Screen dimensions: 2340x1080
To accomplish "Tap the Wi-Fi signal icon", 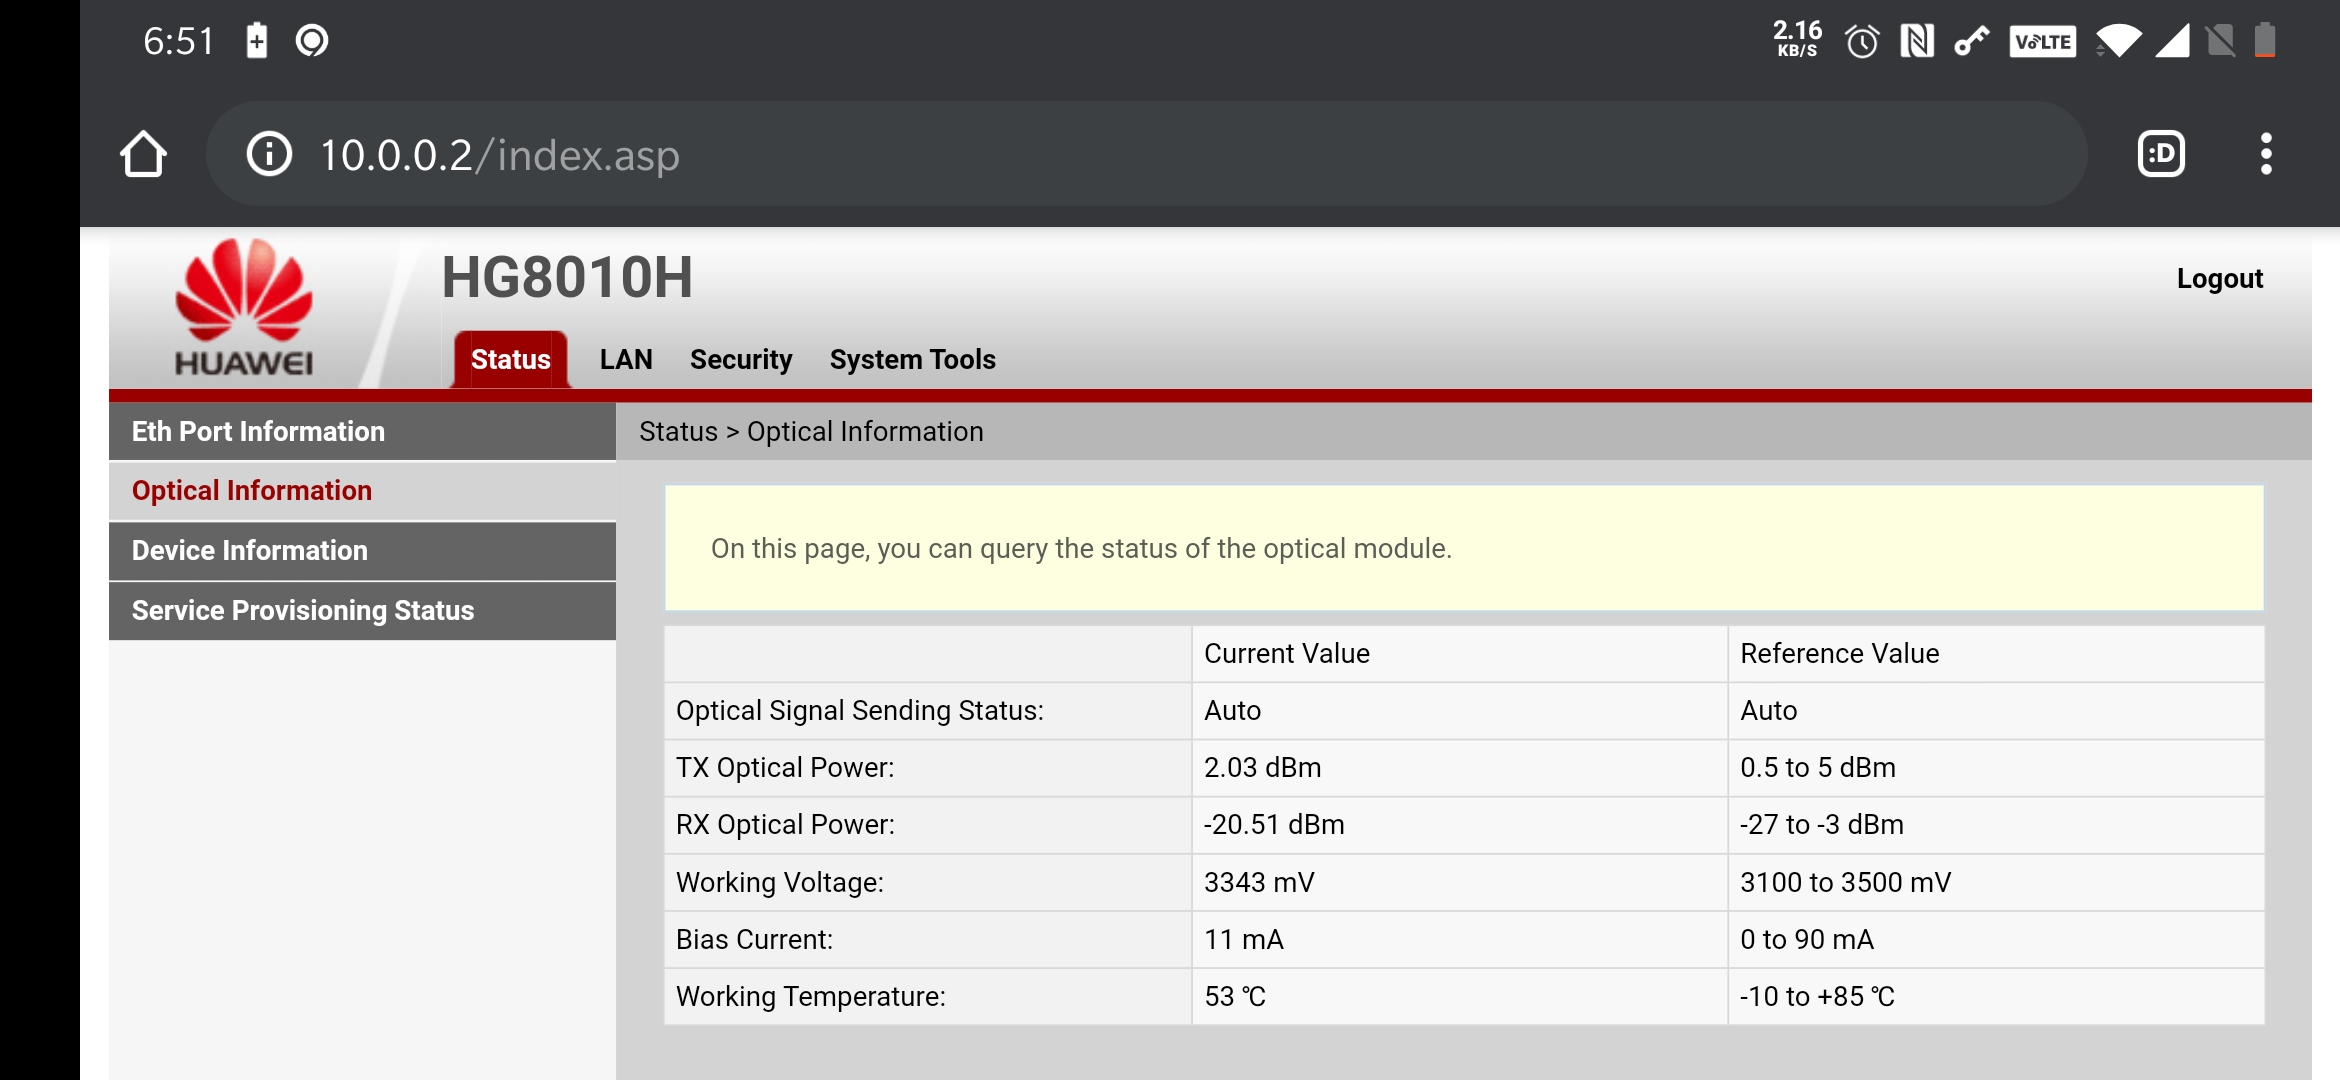I will [x=2118, y=42].
